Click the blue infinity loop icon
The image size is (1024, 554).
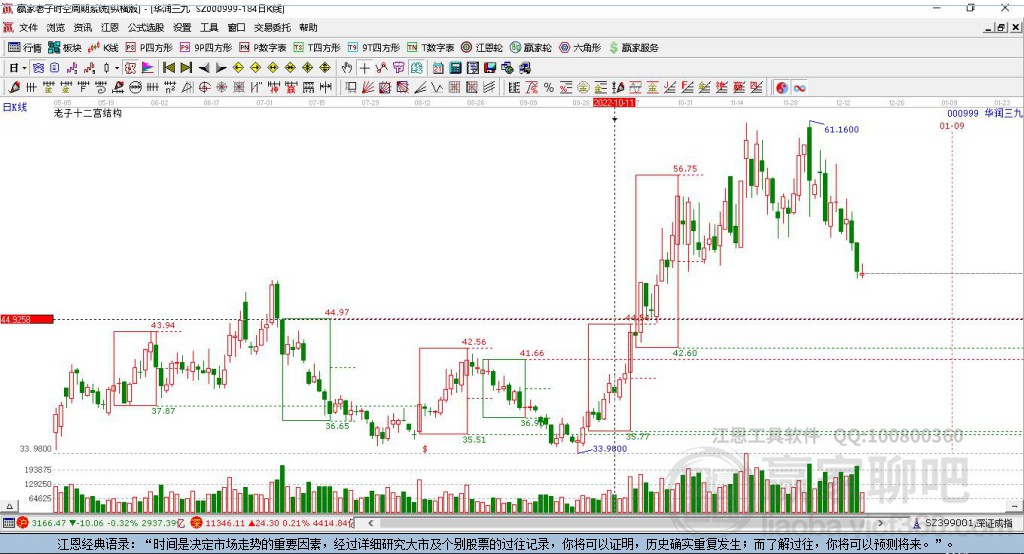click(x=799, y=88)
